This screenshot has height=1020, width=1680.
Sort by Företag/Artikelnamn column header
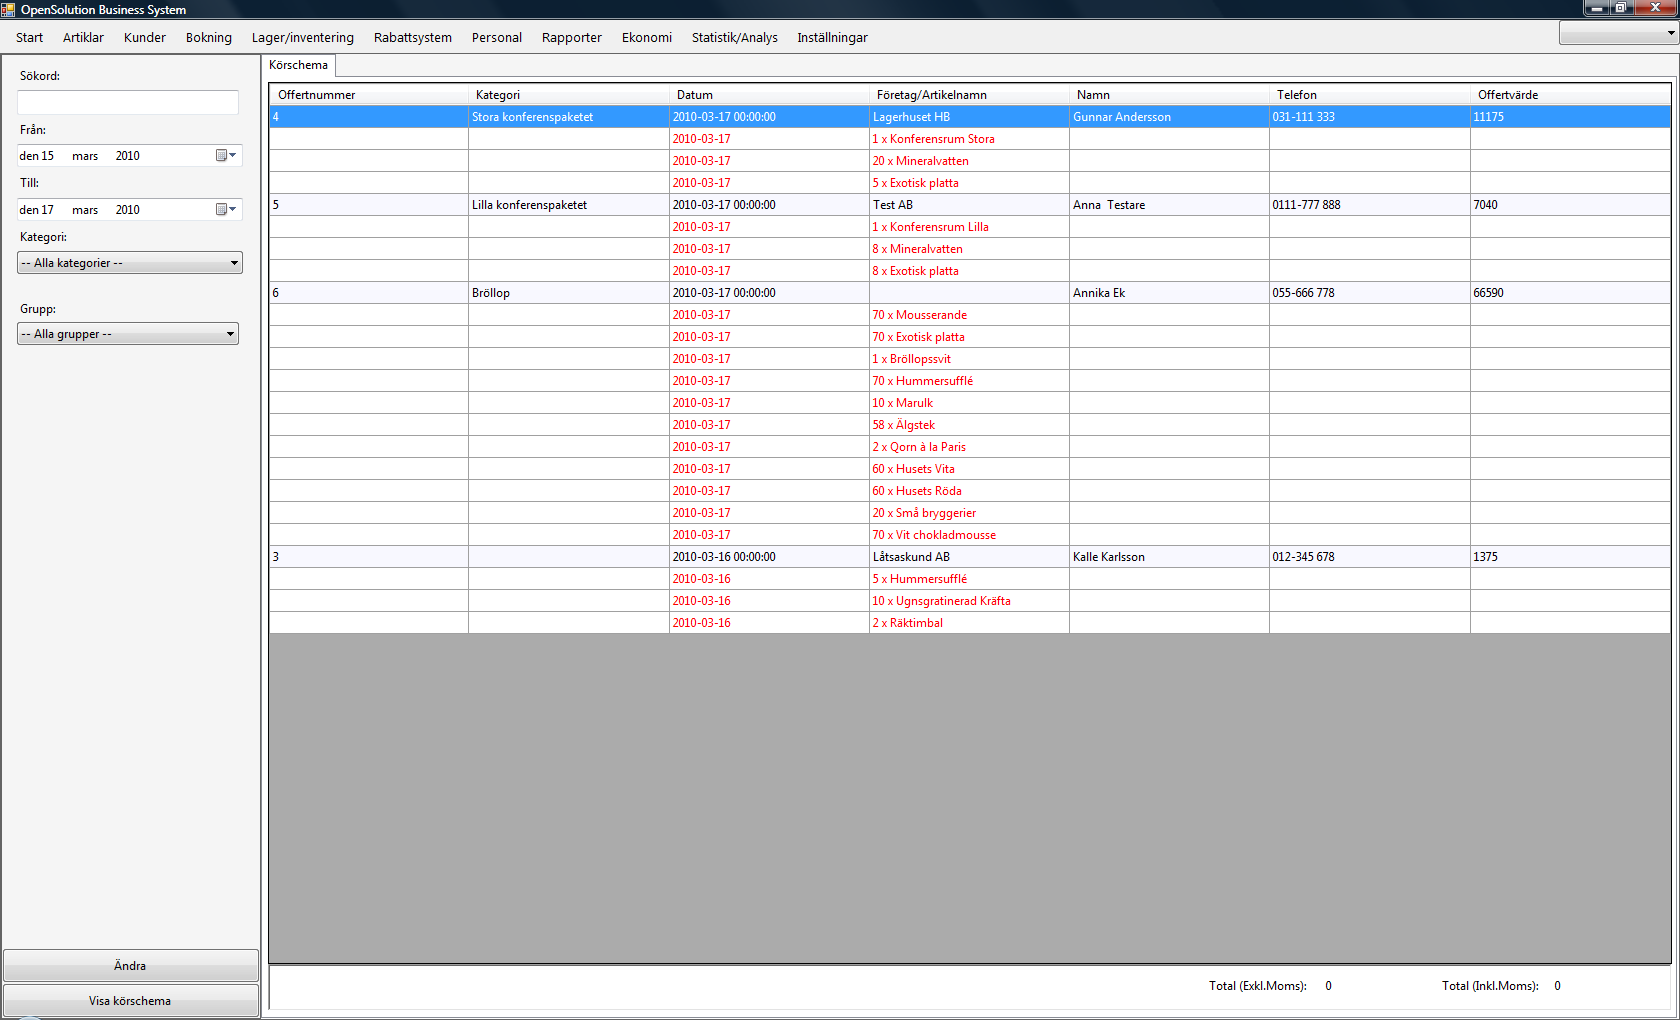(969, 95)
